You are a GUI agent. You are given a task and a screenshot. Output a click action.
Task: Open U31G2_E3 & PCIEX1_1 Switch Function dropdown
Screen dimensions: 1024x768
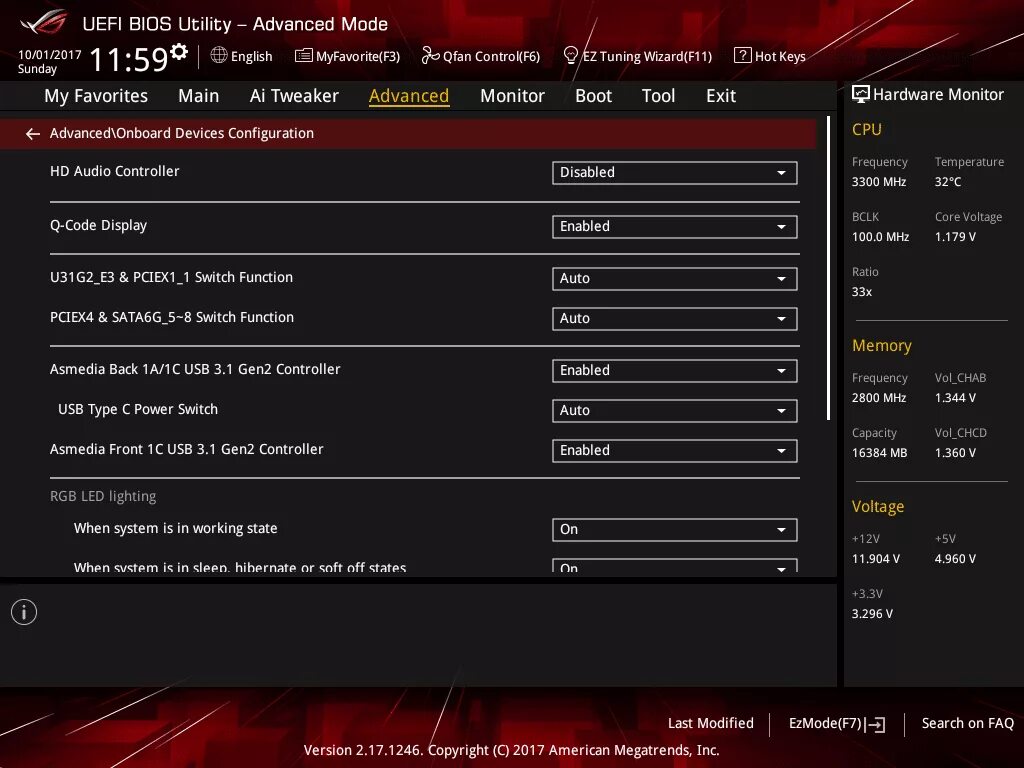[675, 279]
